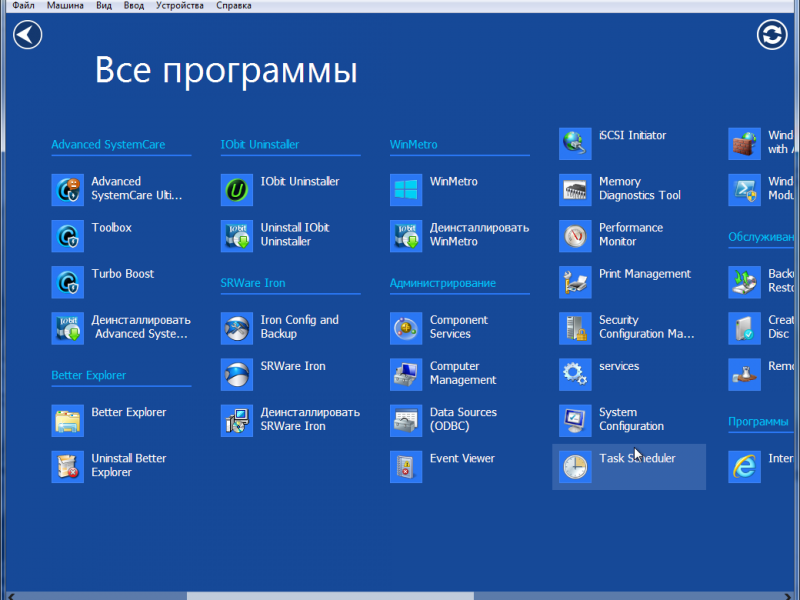Click the 'services' label

click(x=619, y=366)
